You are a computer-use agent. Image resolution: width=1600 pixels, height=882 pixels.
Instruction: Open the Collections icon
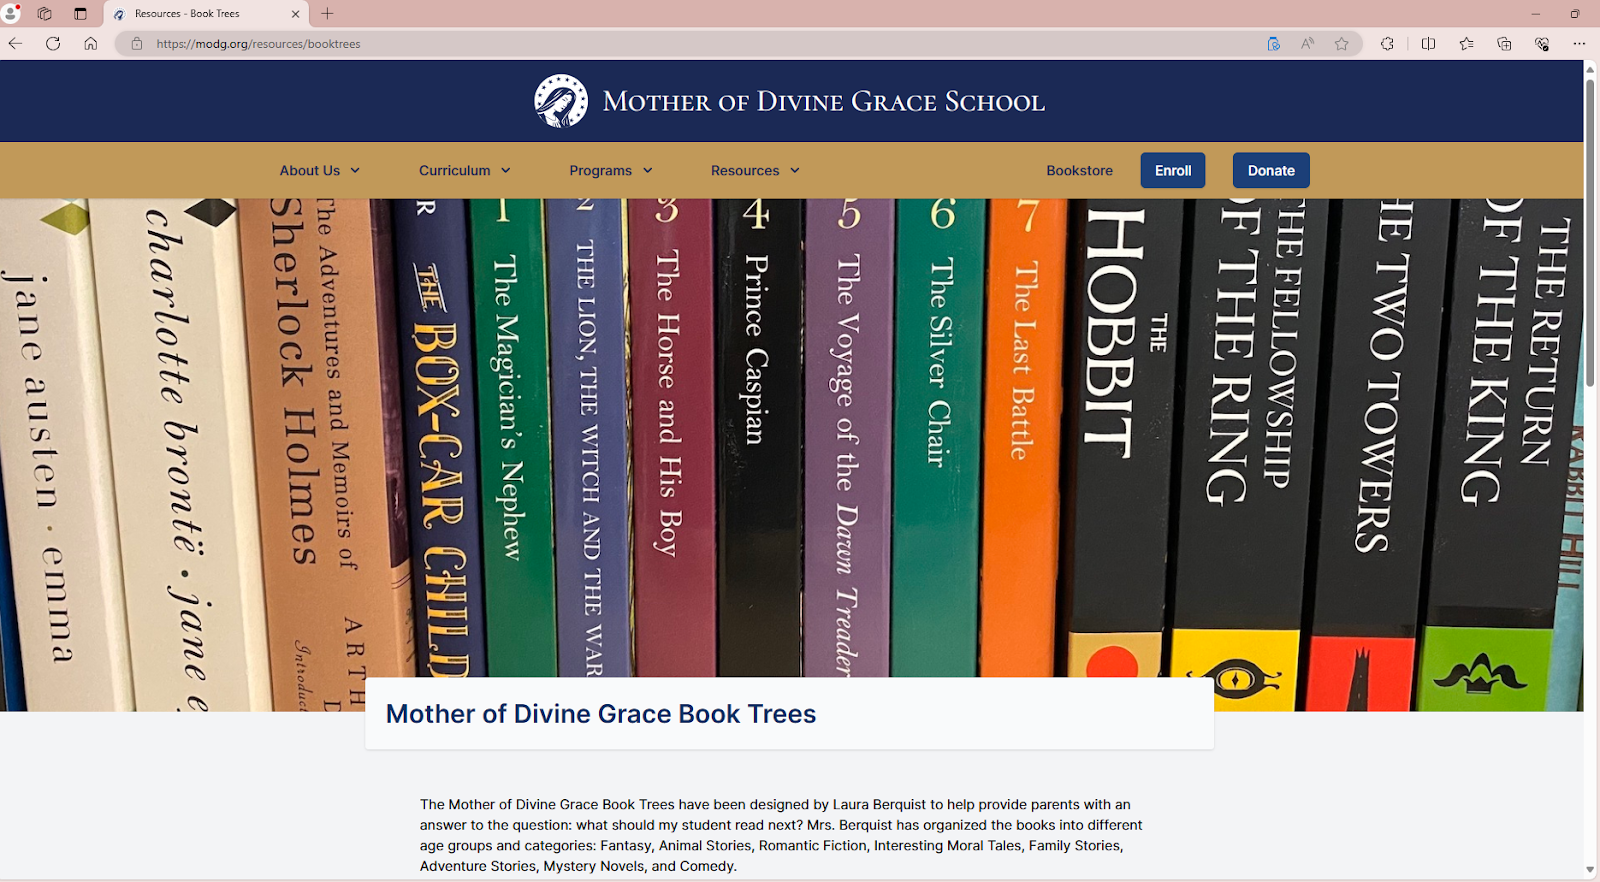1504,43
